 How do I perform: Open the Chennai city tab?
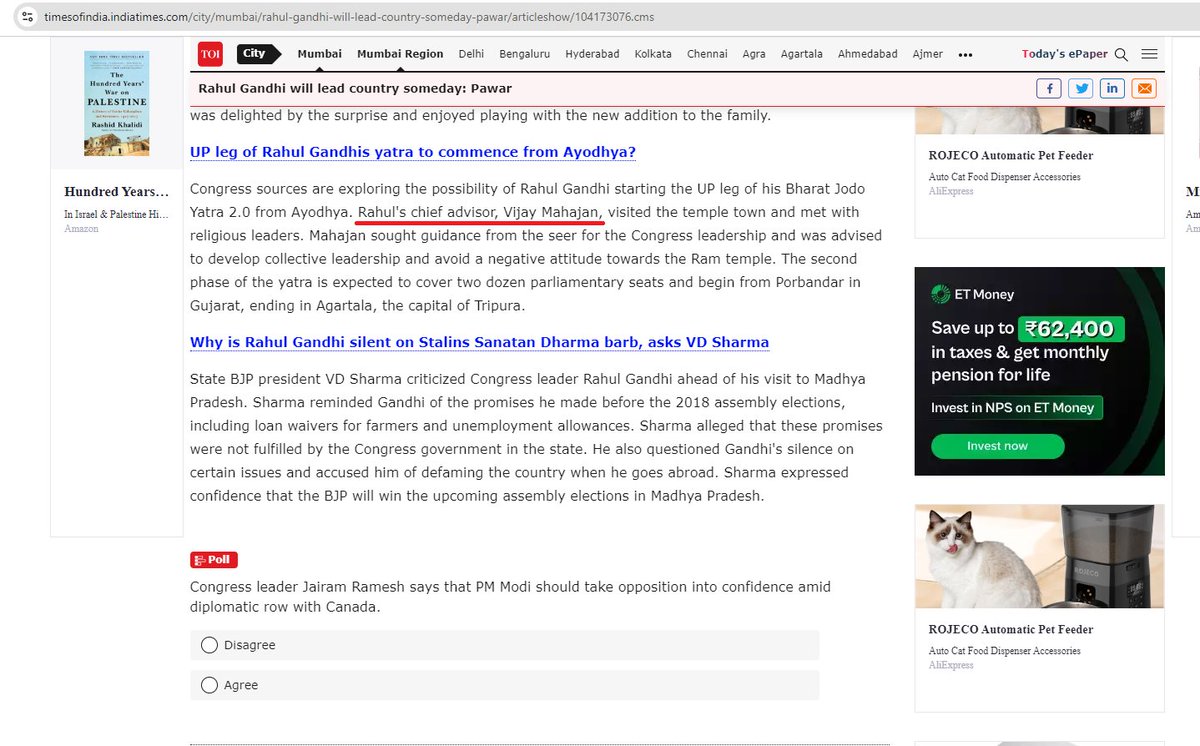pos(707,54)
